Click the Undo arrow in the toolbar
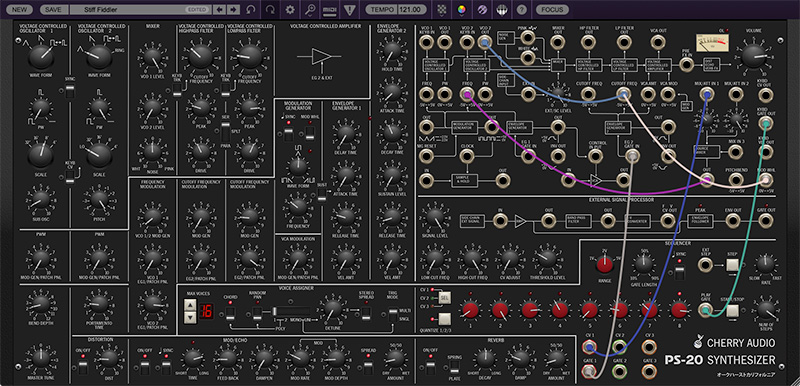Image resolution: width=800 pixels, height=386 pixels. click(x=251, y=9)
